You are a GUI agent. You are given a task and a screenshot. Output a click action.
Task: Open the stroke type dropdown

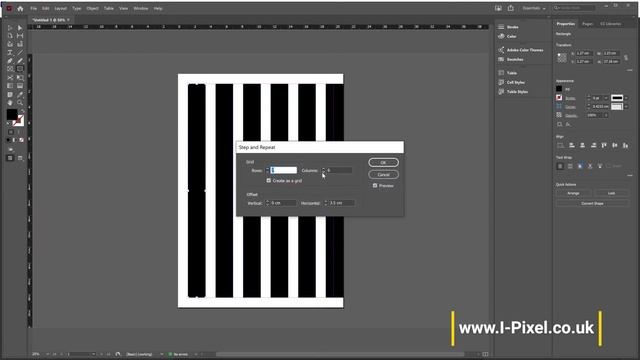pos(626,98)
